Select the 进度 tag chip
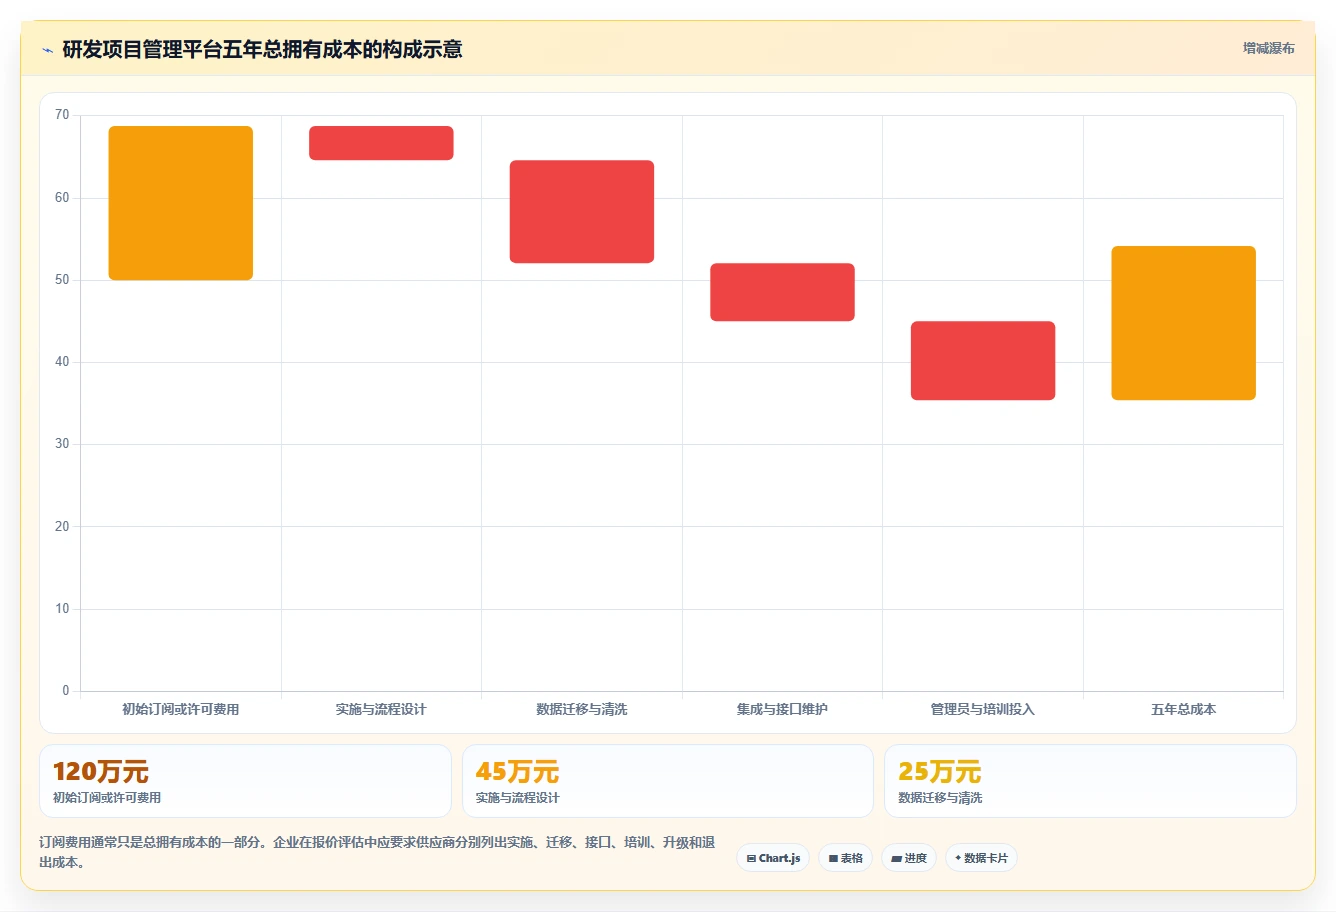Image resolution: width=1336 pixels, height=912 pixels. 908,858
